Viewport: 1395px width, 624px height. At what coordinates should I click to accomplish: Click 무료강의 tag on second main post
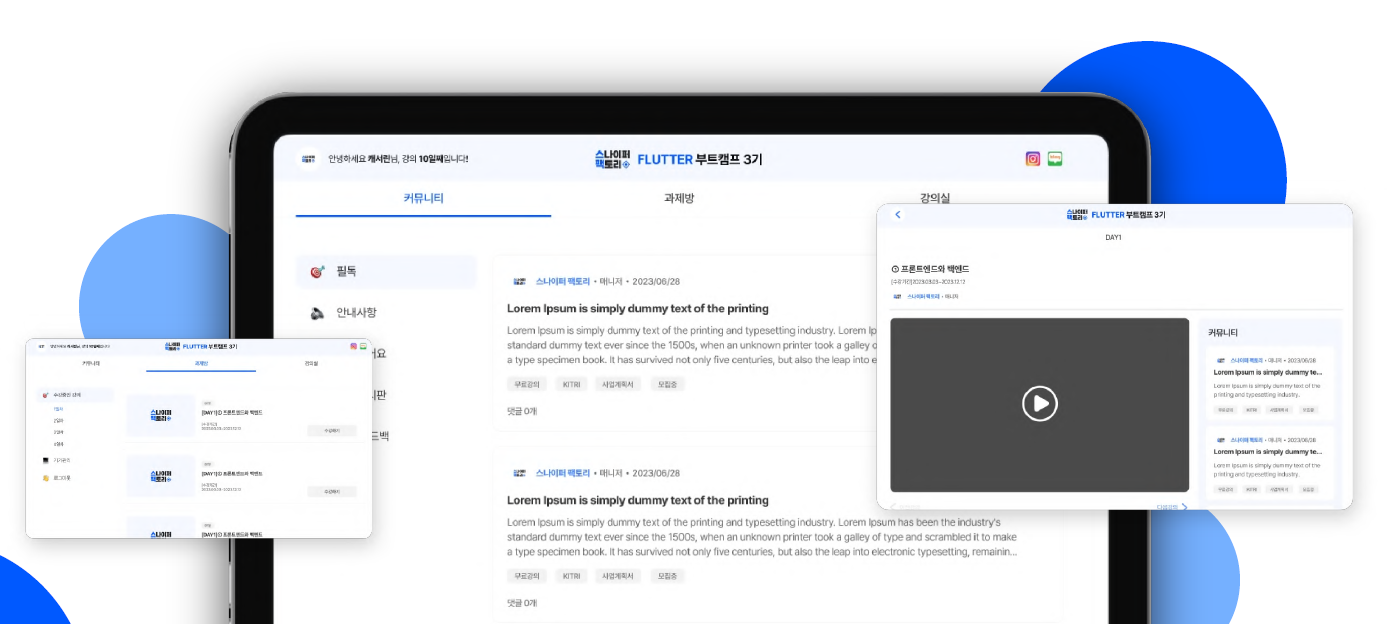pos(527,576)
